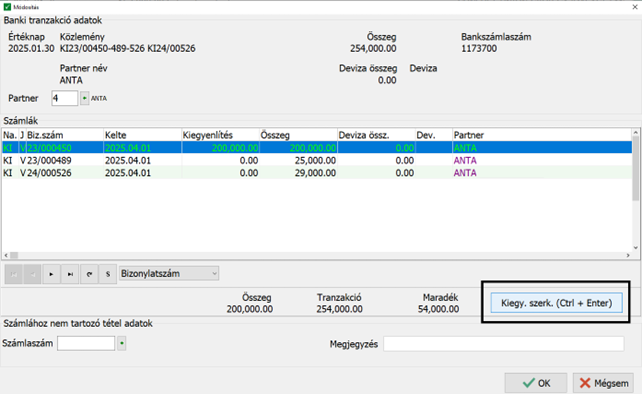
Task: Cancel with the Mégsem button
Action: 603,383
